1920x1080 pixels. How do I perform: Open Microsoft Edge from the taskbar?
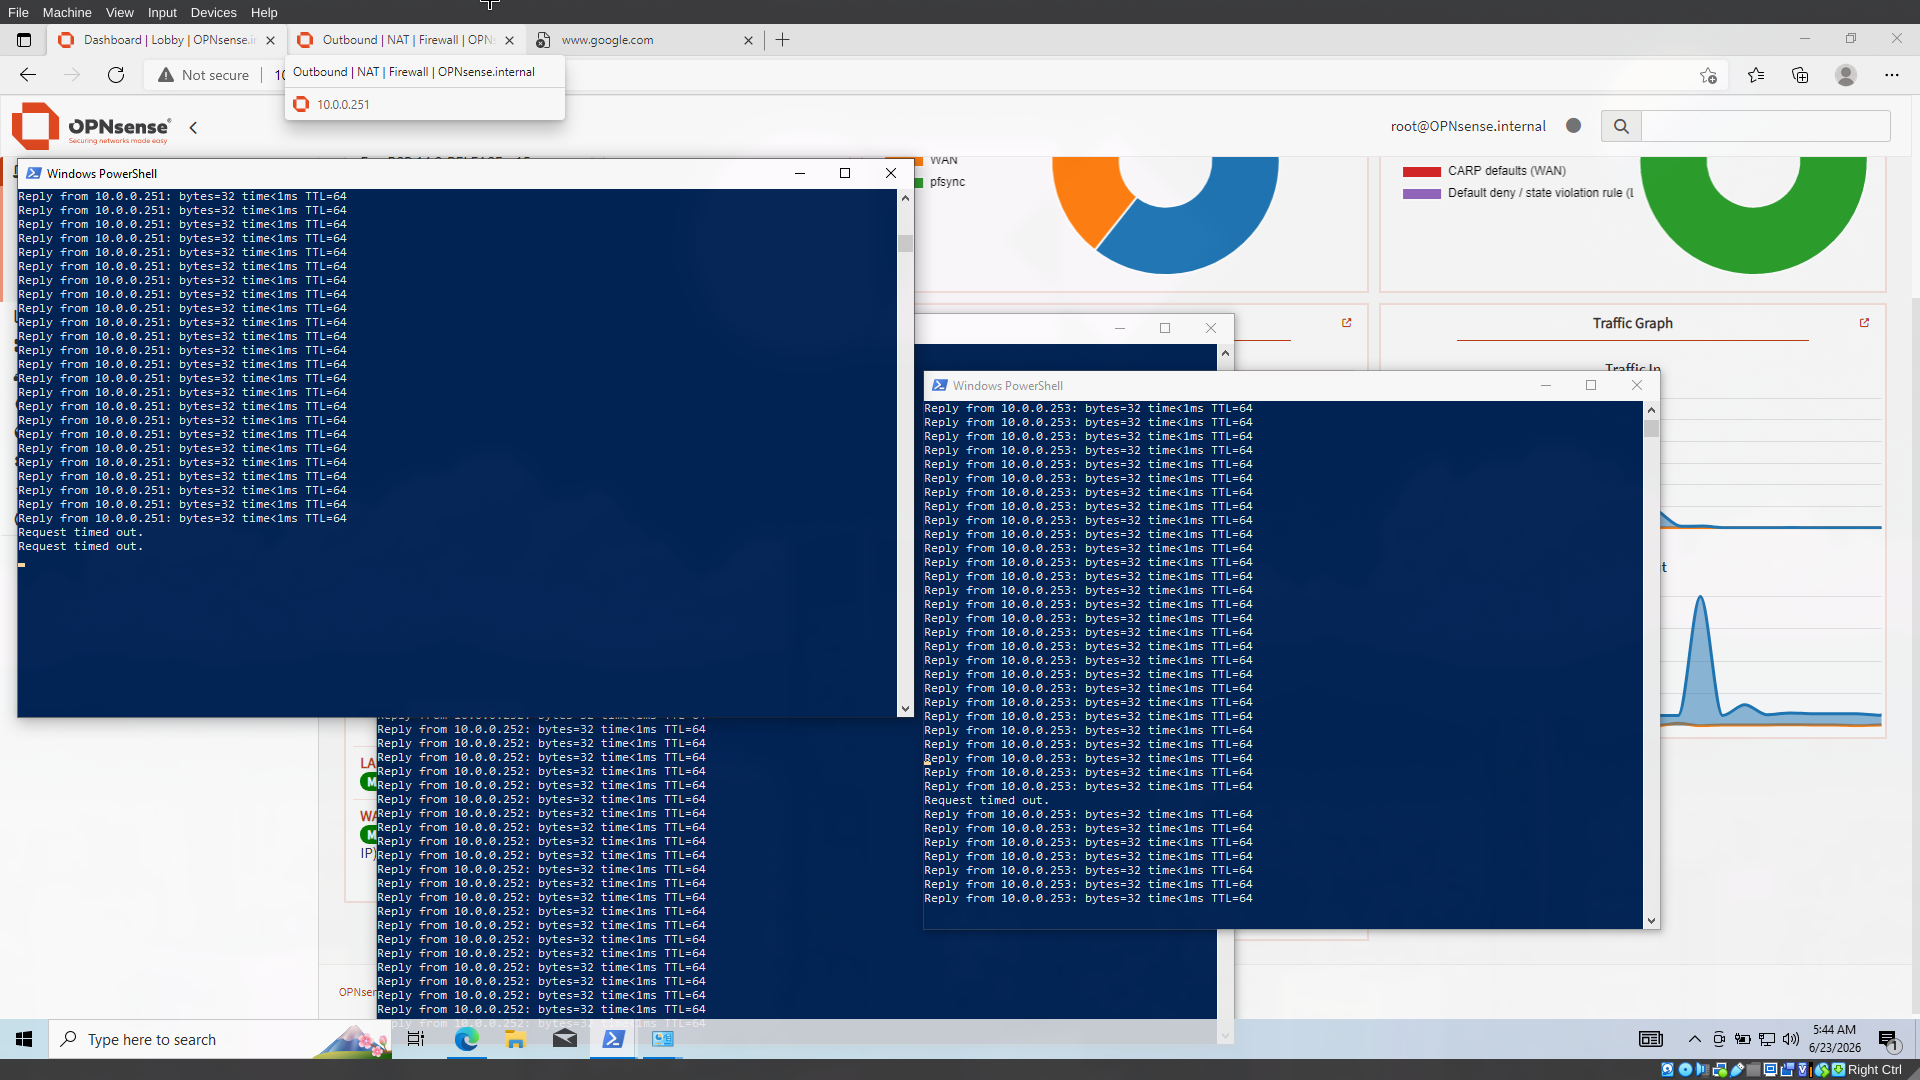(466, 1040)
